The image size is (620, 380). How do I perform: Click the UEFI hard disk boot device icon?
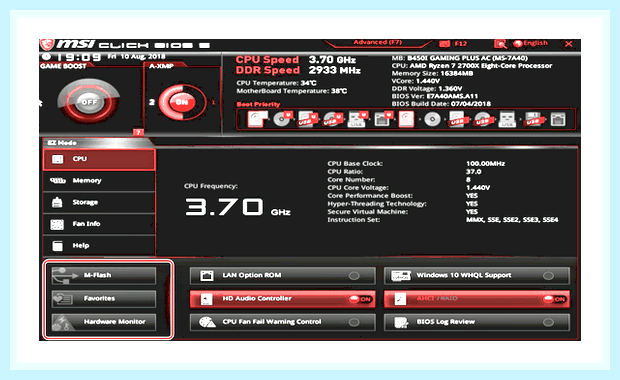(257, 119)
